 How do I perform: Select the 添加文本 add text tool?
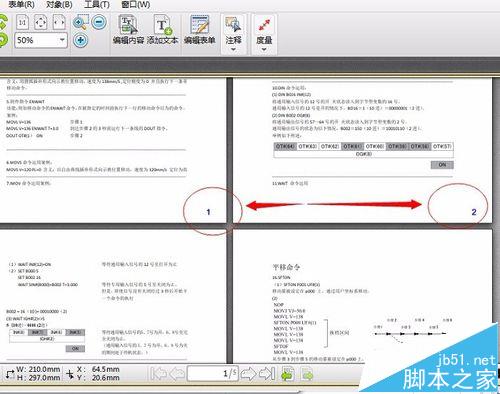tap(162, 30)
